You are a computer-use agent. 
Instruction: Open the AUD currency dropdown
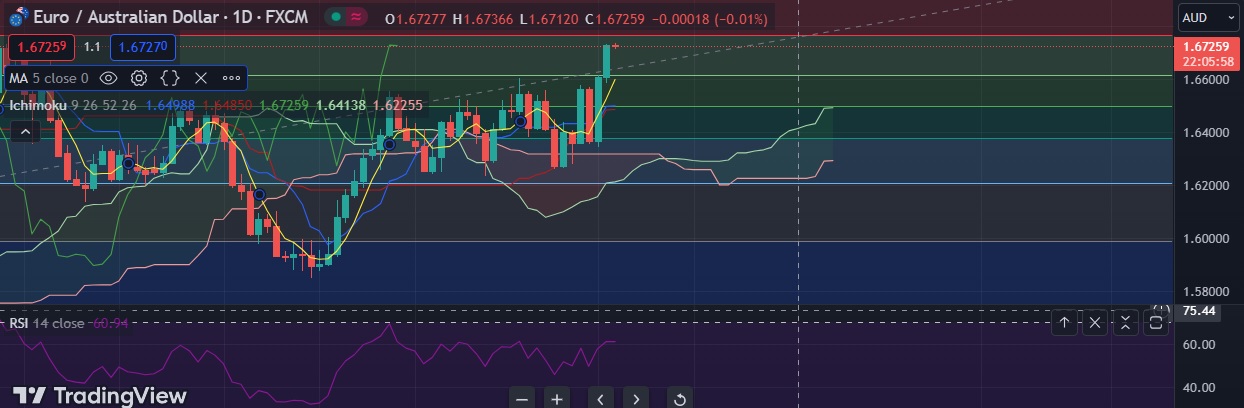(1207, 17)
